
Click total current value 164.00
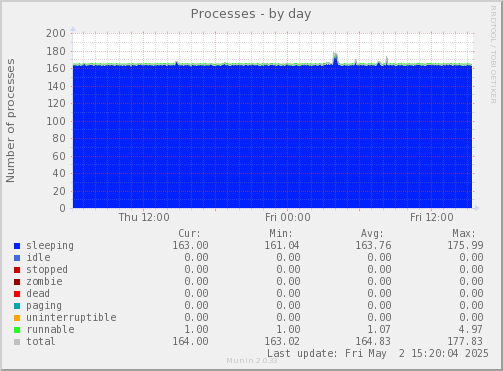[190, 341]
